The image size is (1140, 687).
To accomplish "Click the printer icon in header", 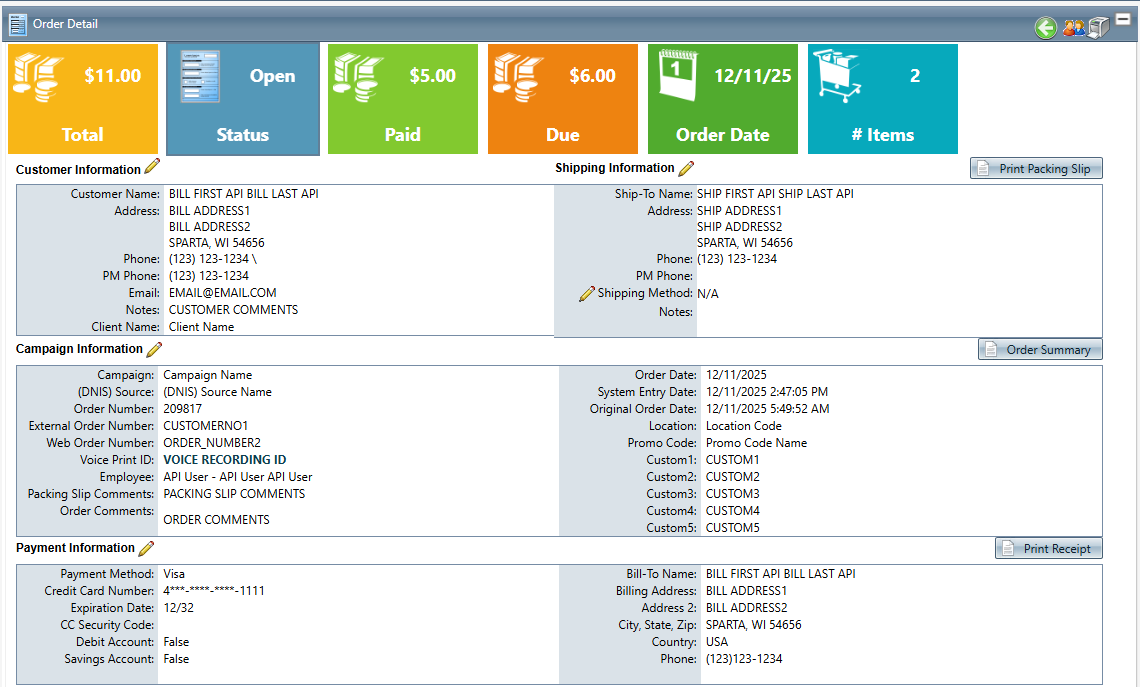I will pos(1099,28).
